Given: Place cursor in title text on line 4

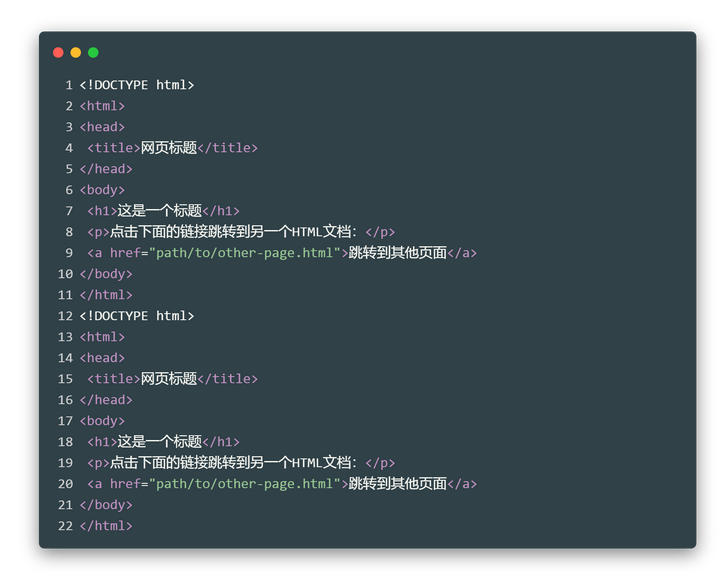Looking at the screenshot, I should 168,148.
